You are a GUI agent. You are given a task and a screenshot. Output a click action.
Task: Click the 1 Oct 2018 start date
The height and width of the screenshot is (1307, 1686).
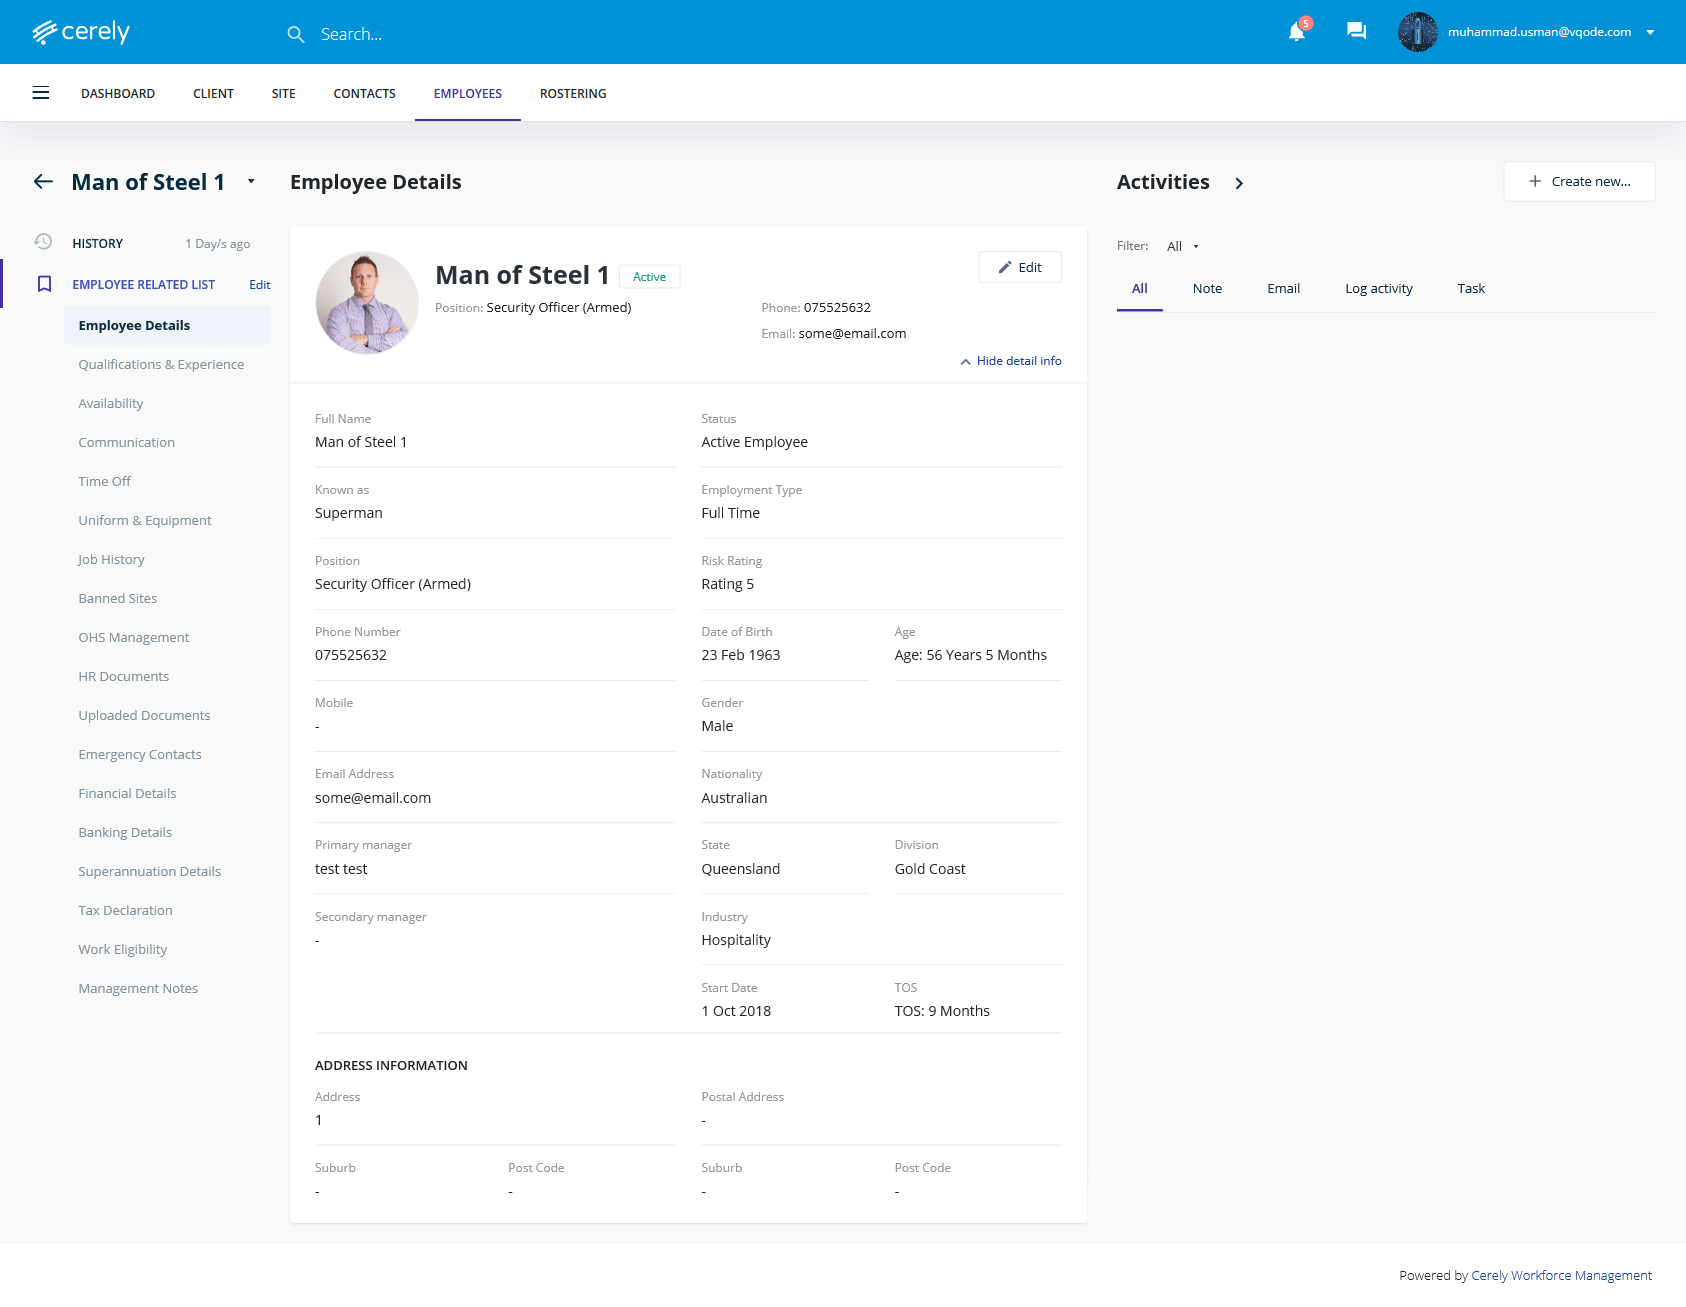(736, 1011)
